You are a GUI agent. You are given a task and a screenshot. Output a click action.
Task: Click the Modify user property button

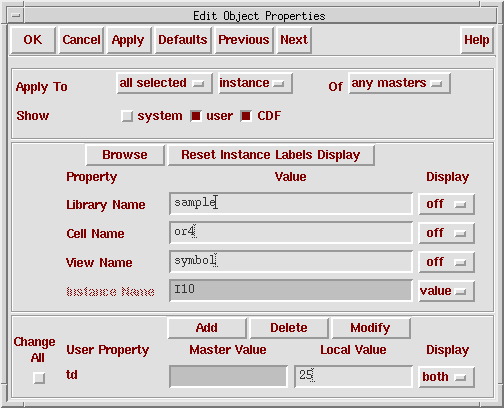[371, 328]
